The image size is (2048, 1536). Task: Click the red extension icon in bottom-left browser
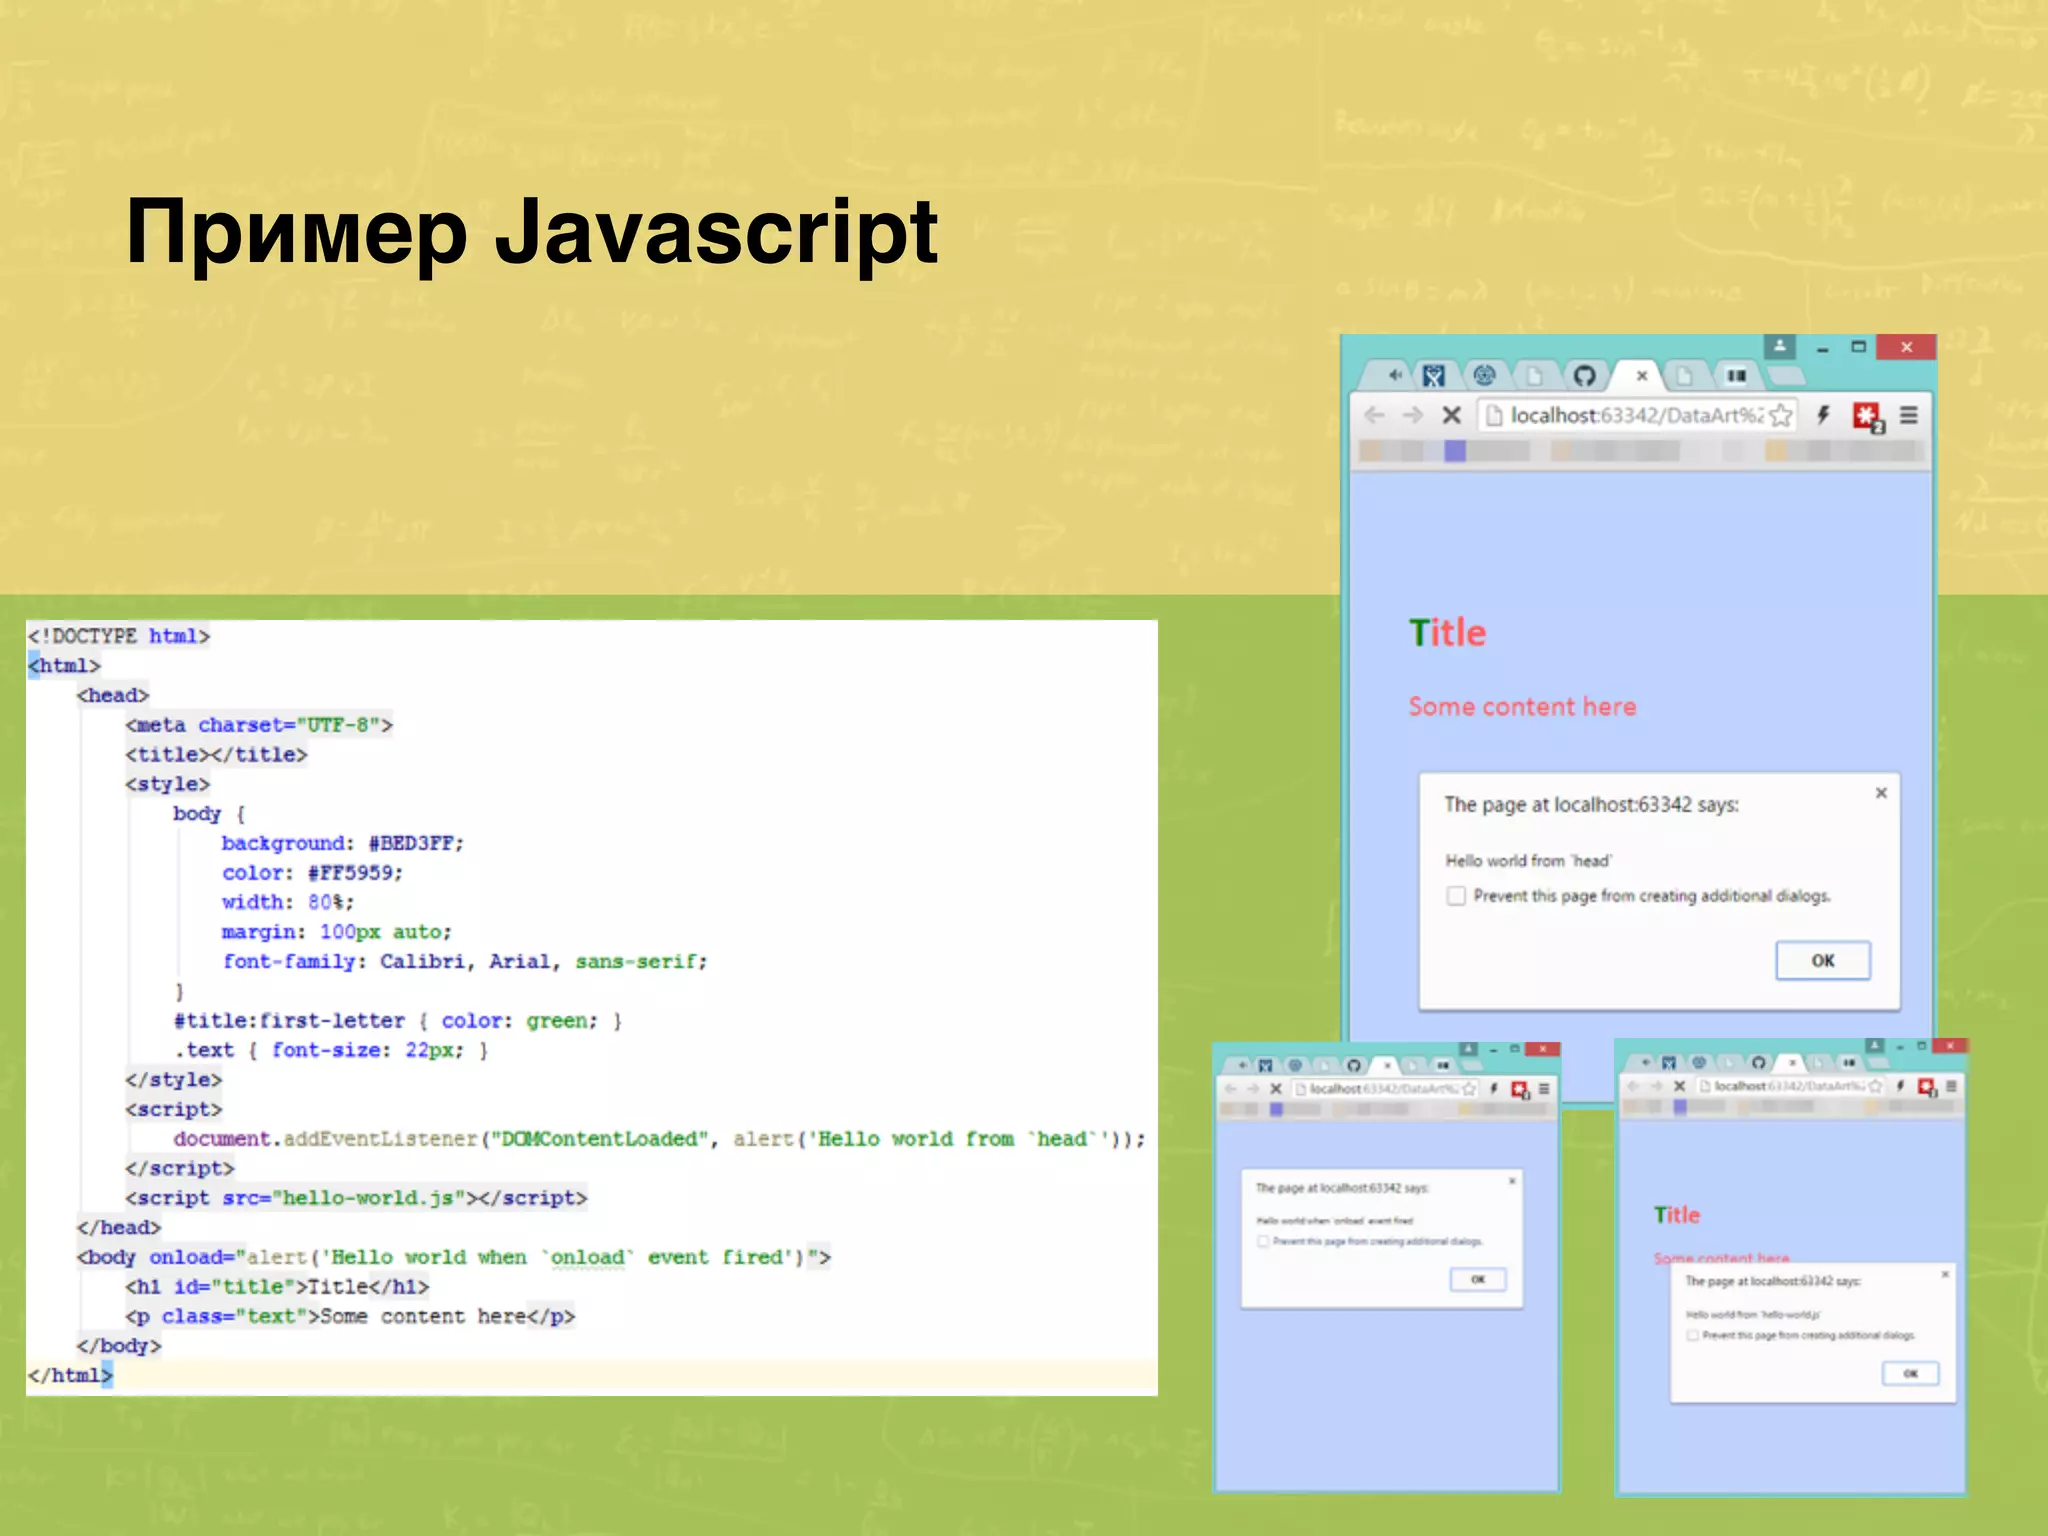(x=1520, y=1089)
